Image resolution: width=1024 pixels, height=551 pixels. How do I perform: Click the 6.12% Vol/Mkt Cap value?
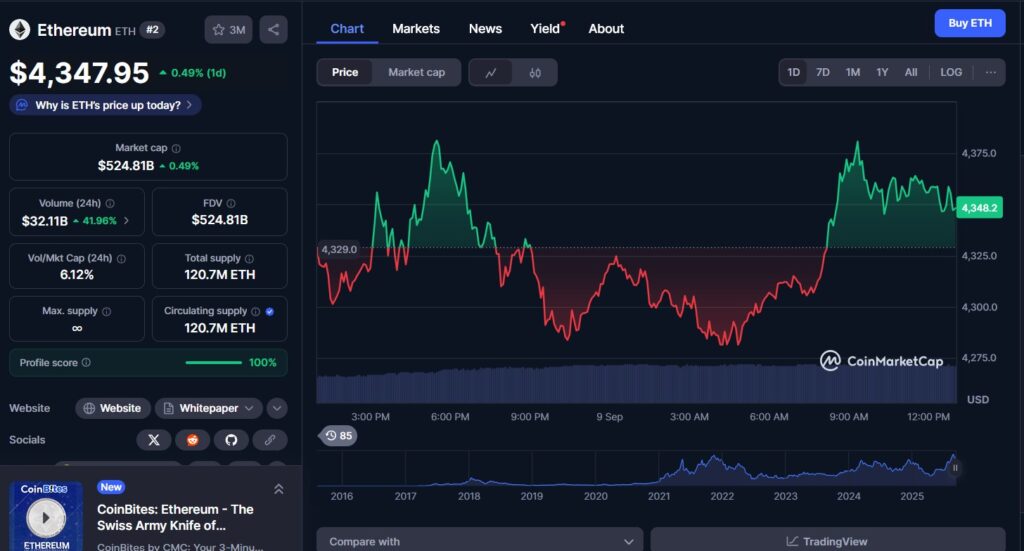(76, 275)
